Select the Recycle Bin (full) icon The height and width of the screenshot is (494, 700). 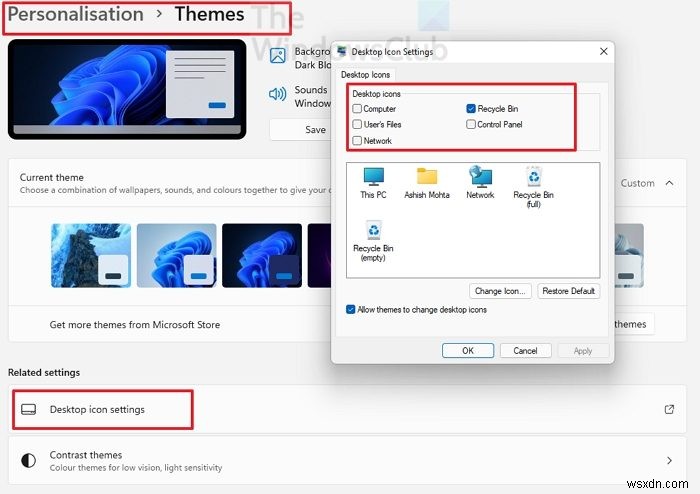click(x=533, y=187)
